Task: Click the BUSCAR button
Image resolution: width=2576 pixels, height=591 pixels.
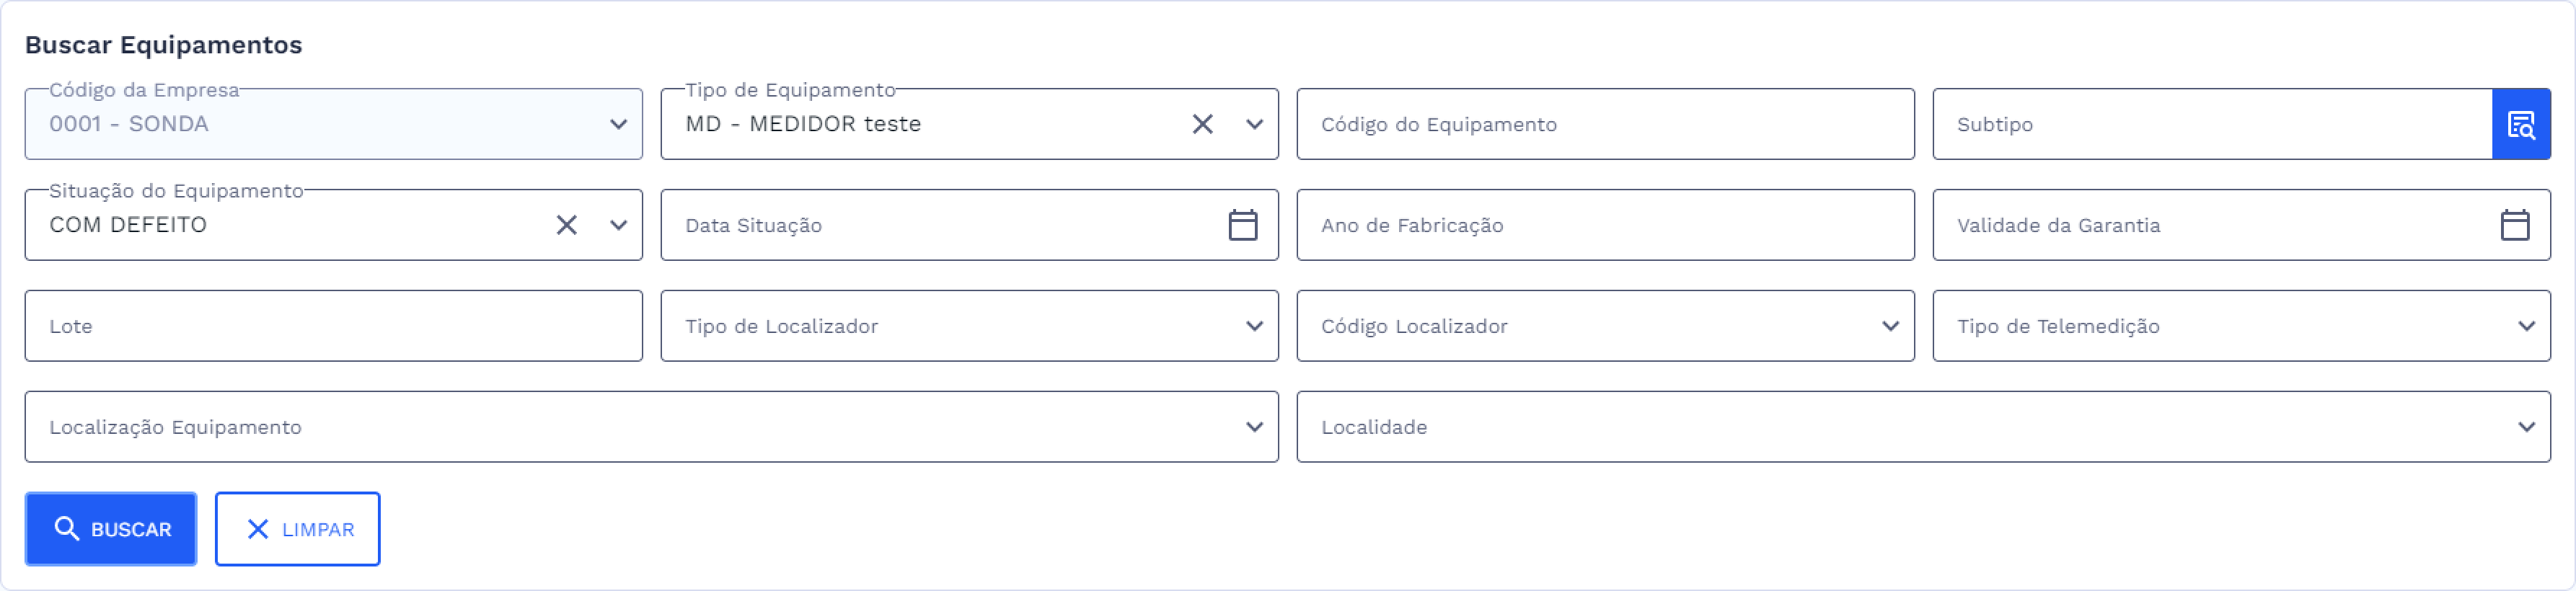Action: click(110, 528)
